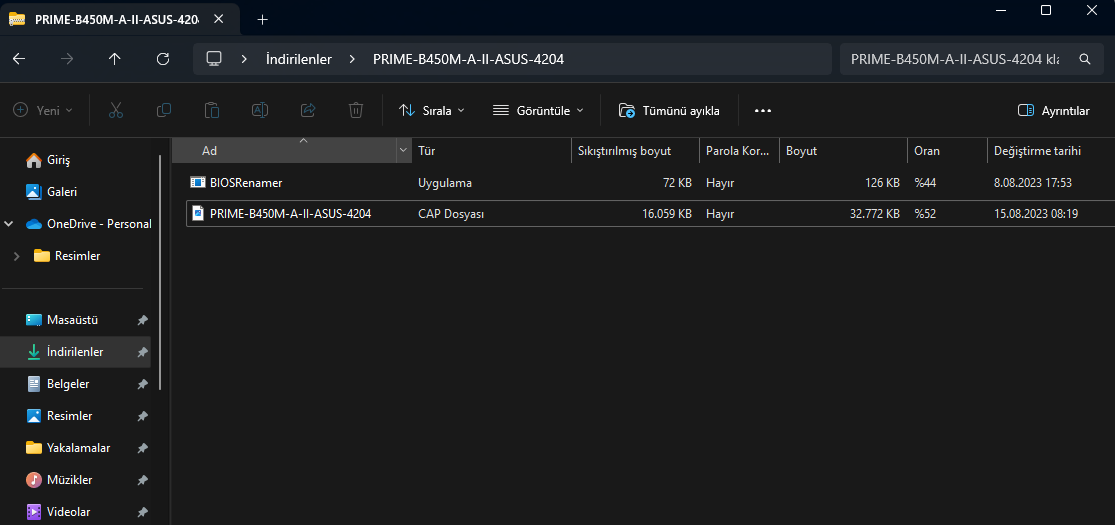Click the Share icon in toolbar
This screenshot has height=525, width=1115.
pos(308,110)
